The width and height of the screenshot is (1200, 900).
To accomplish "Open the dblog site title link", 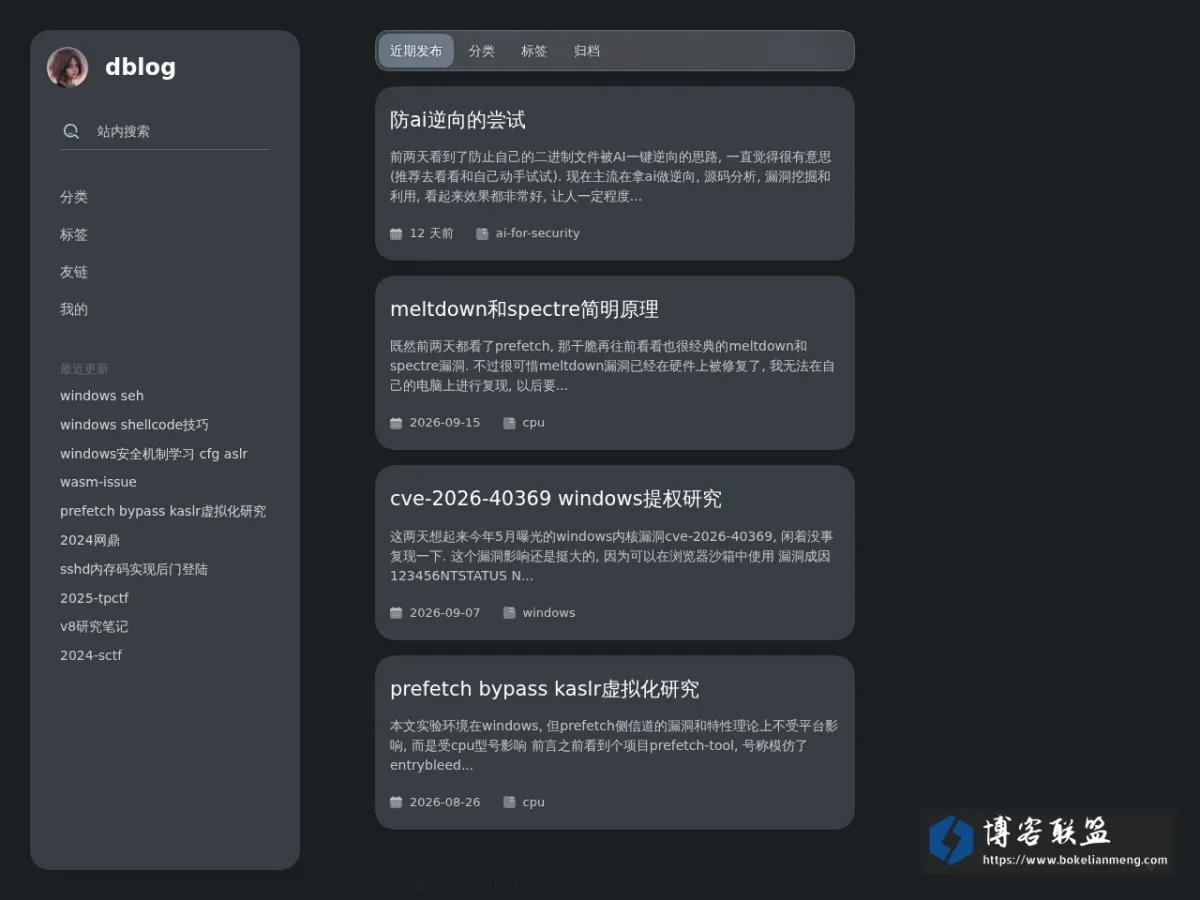I will coord(140,67).
